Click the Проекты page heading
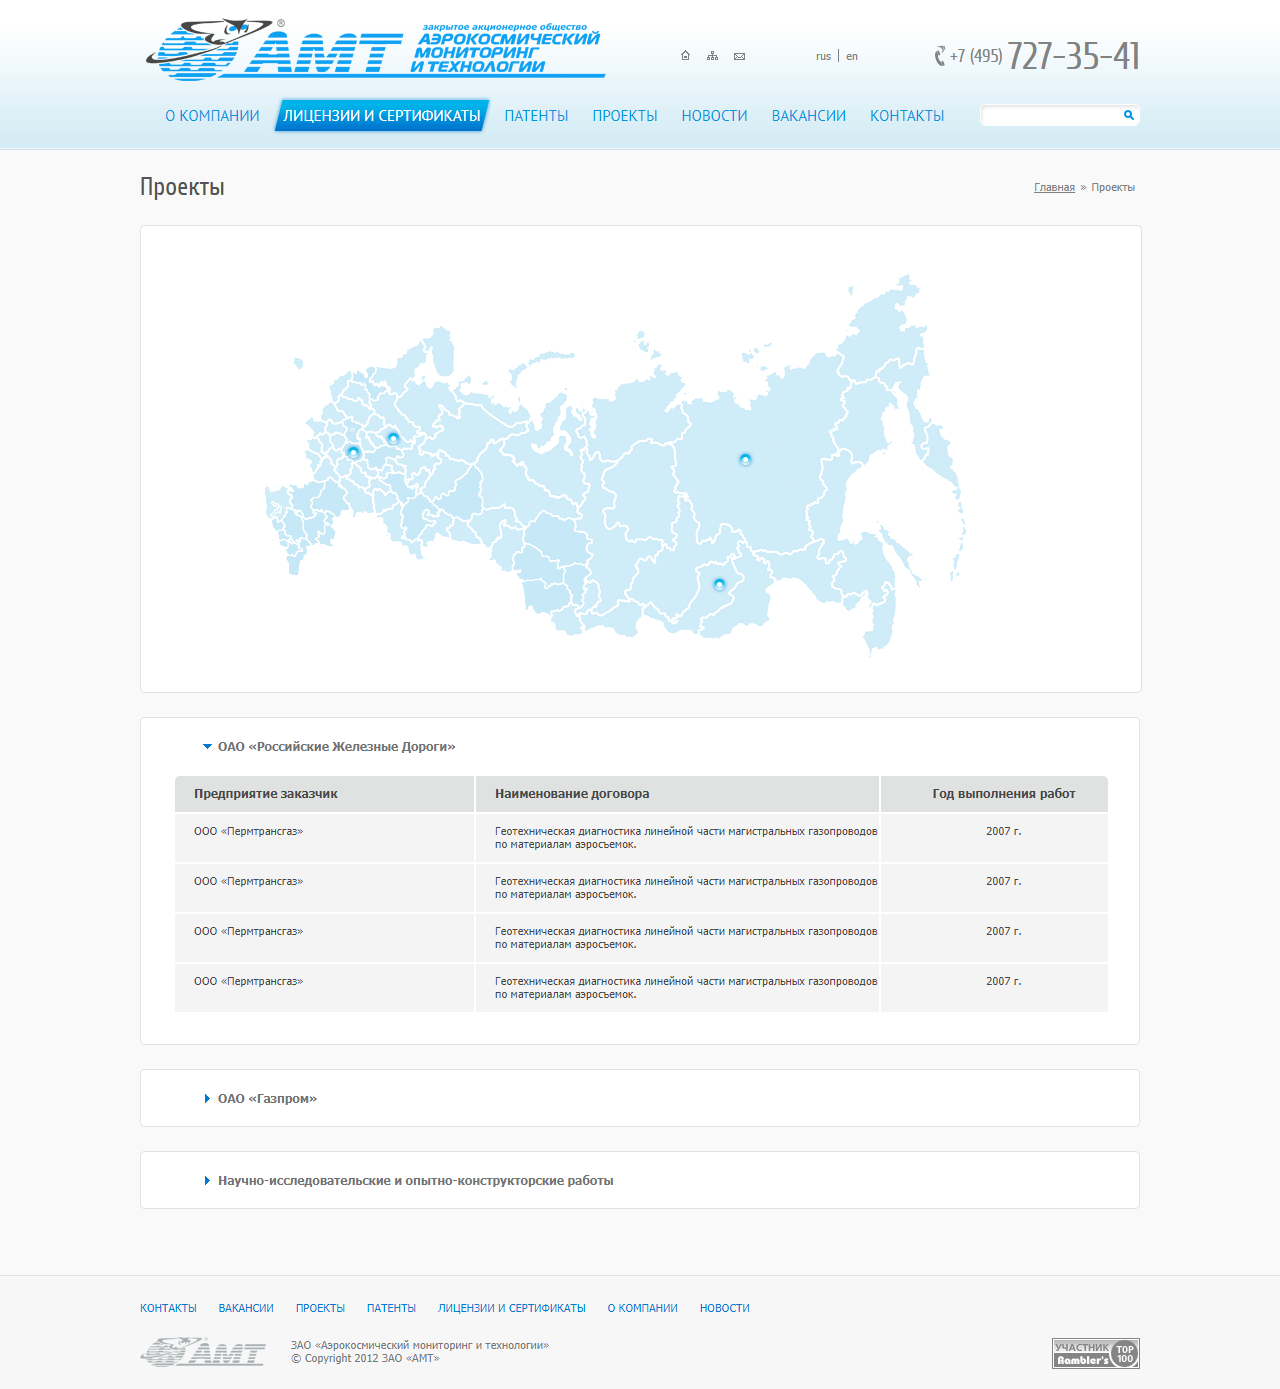The width and height of the screenshot is (1280, 1389). [x=182, y=187]
